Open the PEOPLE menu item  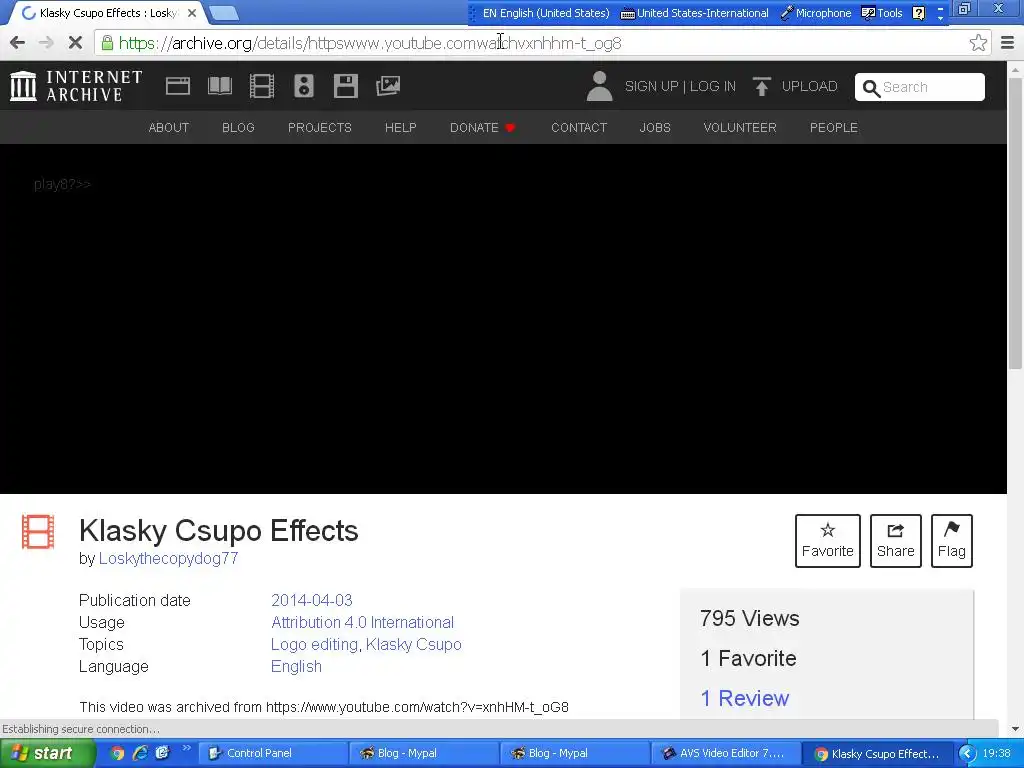[x=833, y=127]
